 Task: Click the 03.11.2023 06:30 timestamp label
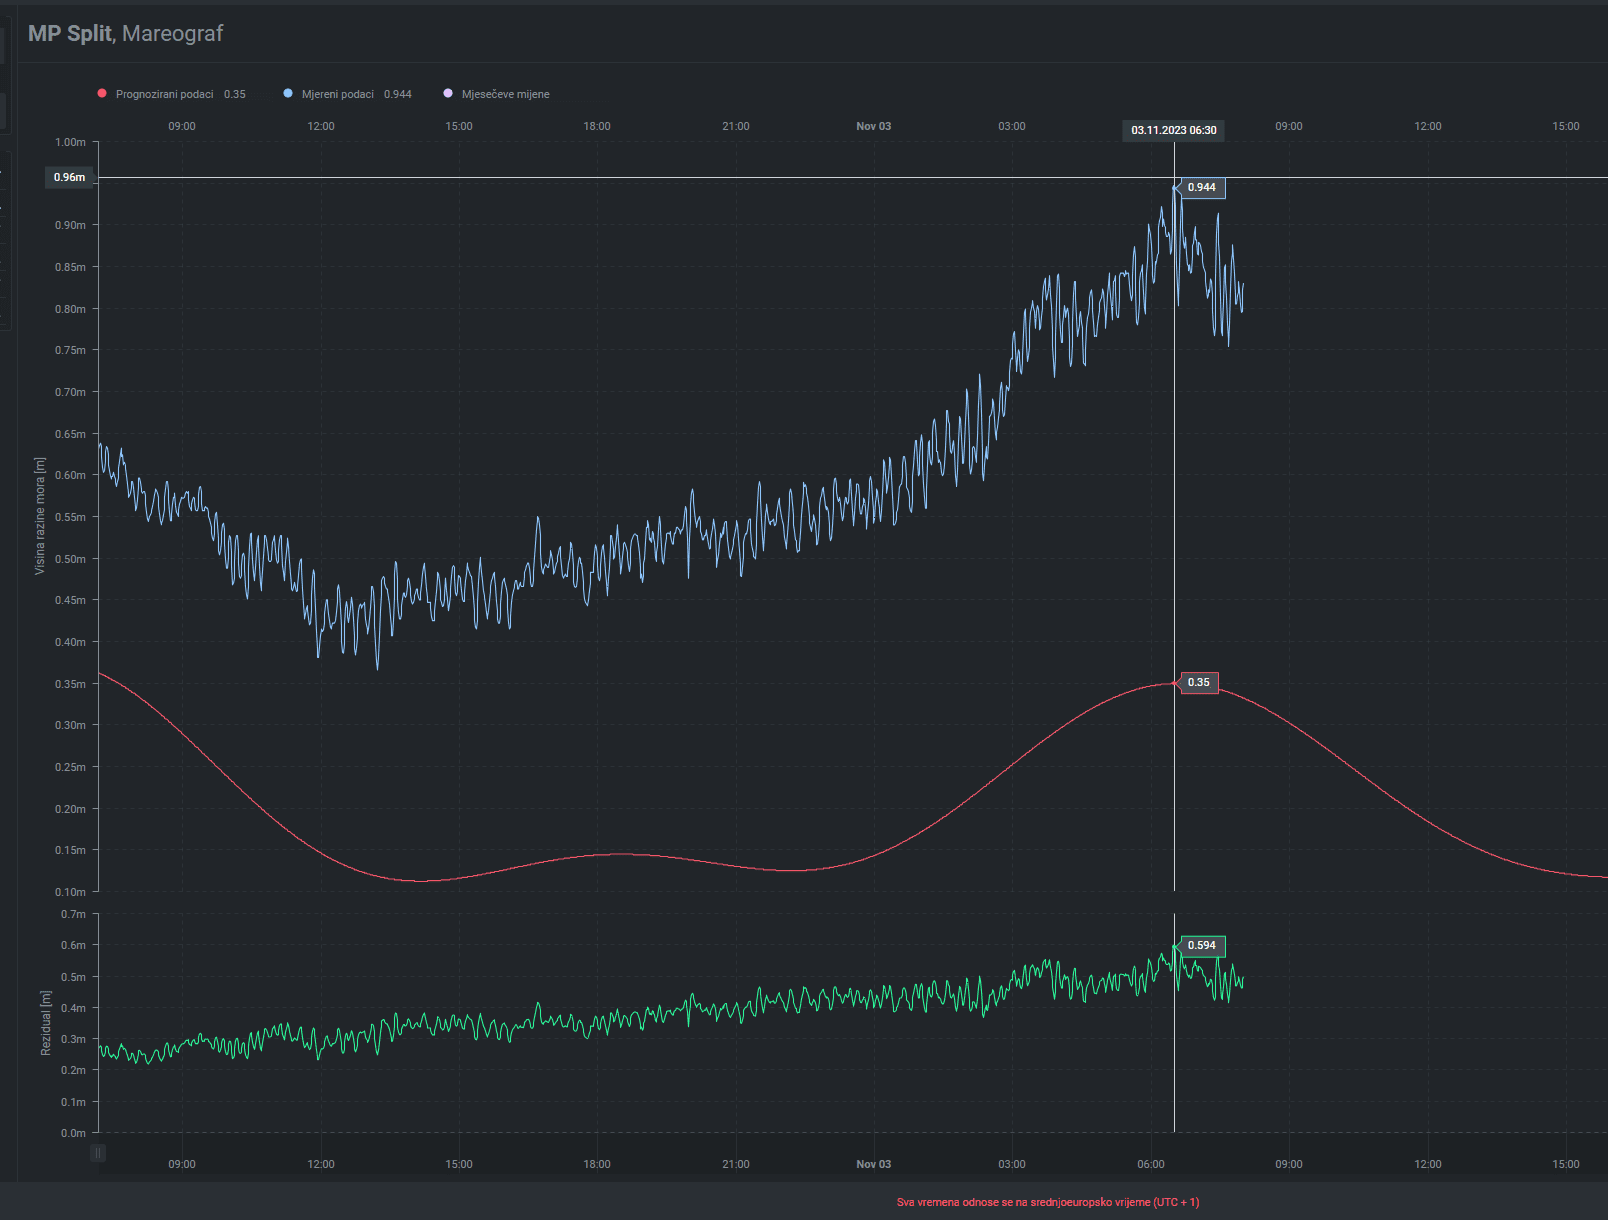(x=1174, y=130)
